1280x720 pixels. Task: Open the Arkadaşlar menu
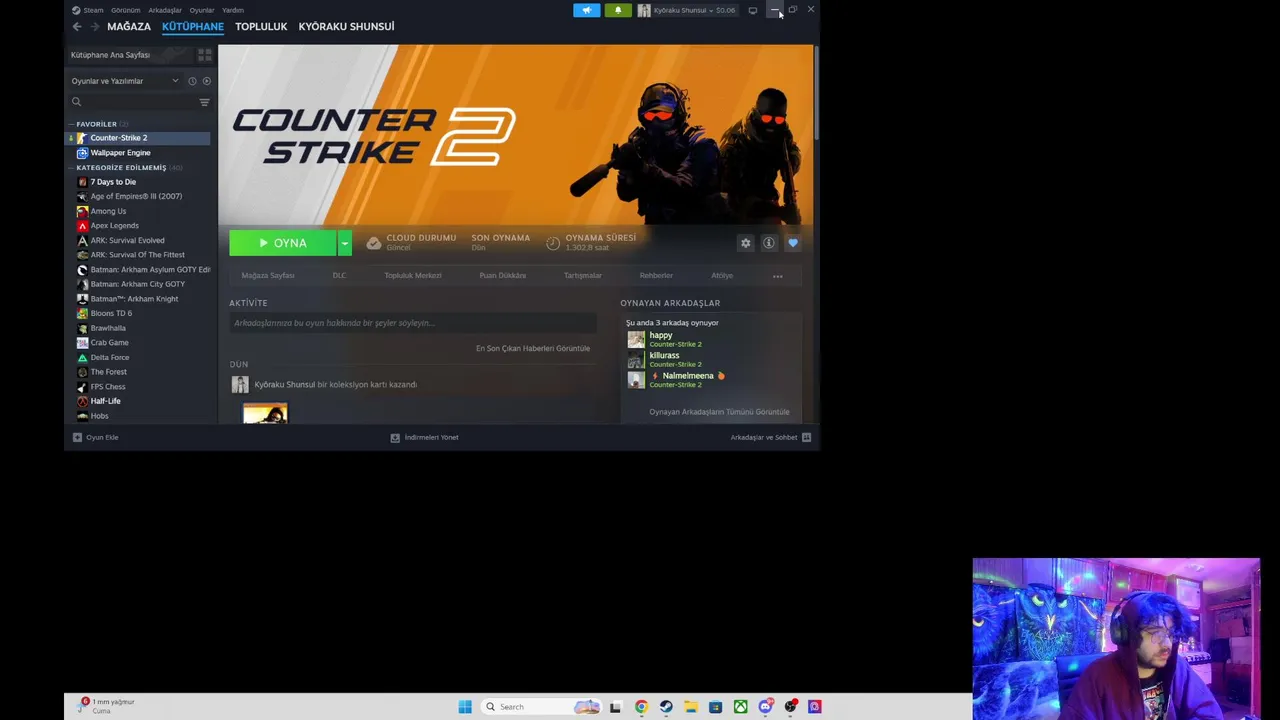click(165, 10)
